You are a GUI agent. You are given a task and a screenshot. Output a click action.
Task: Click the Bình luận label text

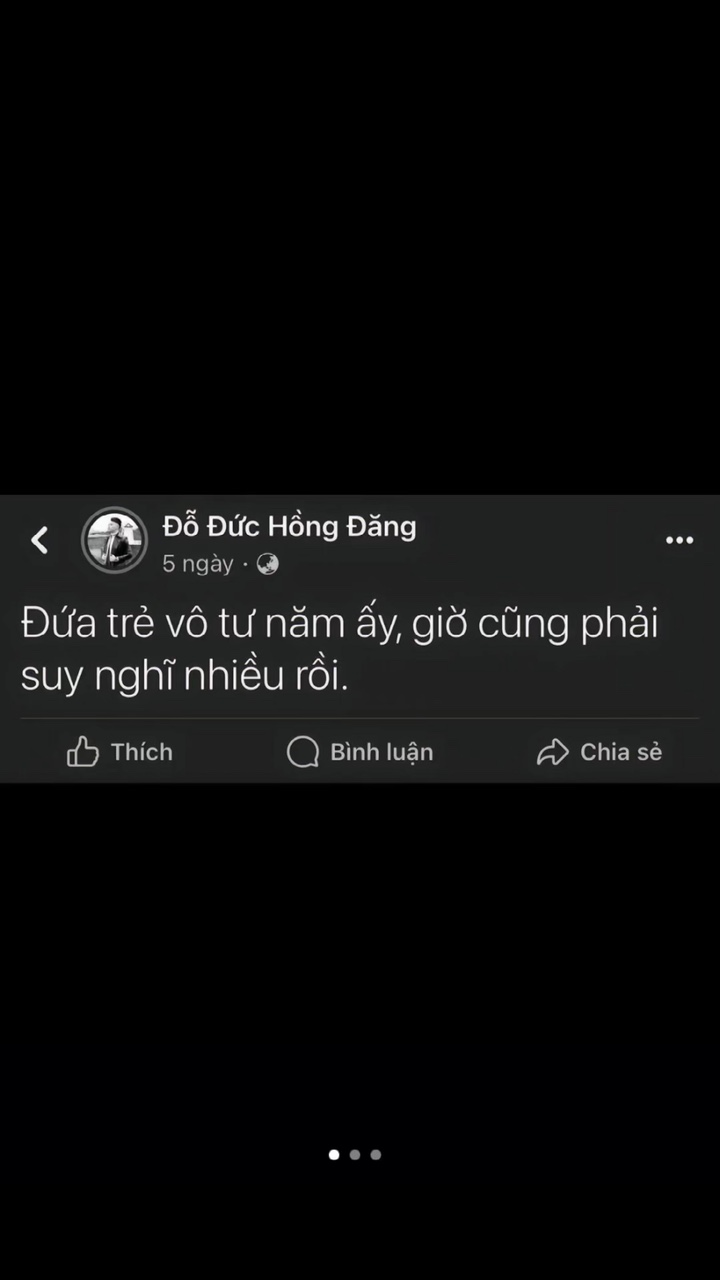pos(382,753)
